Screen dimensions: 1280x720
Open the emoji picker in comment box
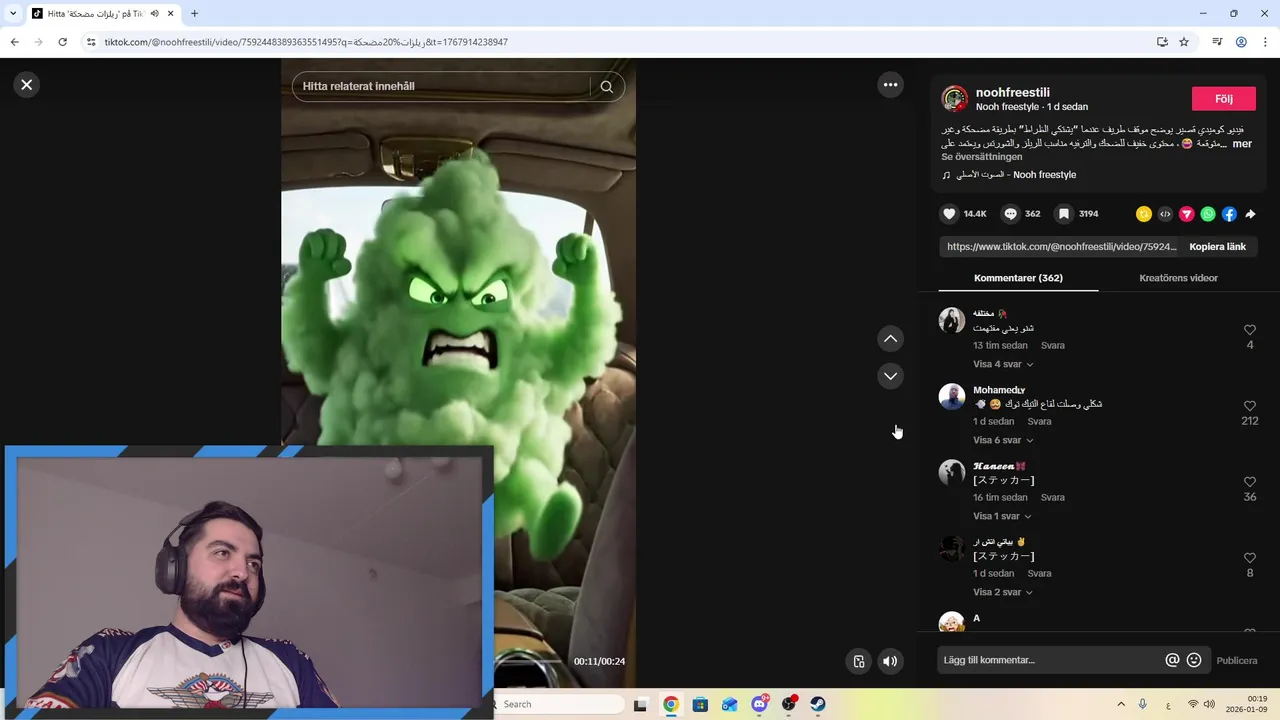pos(1194,660)
